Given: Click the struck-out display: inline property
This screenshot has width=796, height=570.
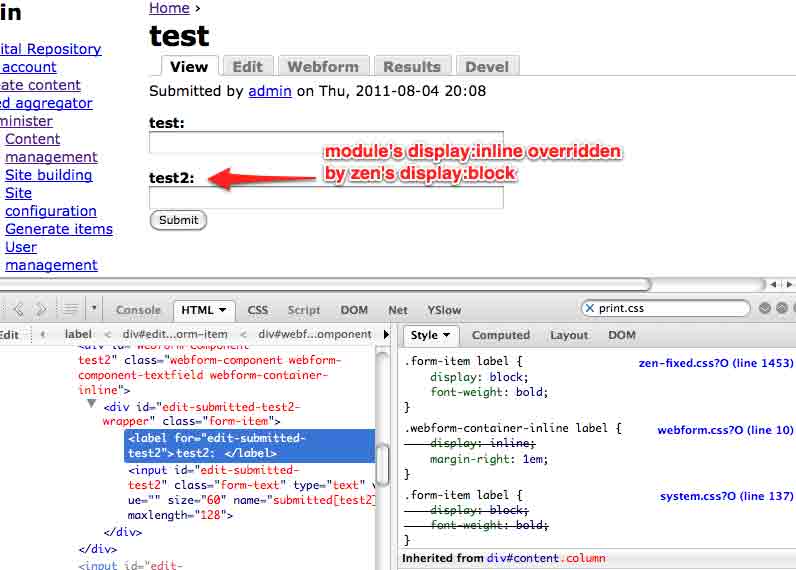Looking at the screenshot, I should tap(482, 443).
